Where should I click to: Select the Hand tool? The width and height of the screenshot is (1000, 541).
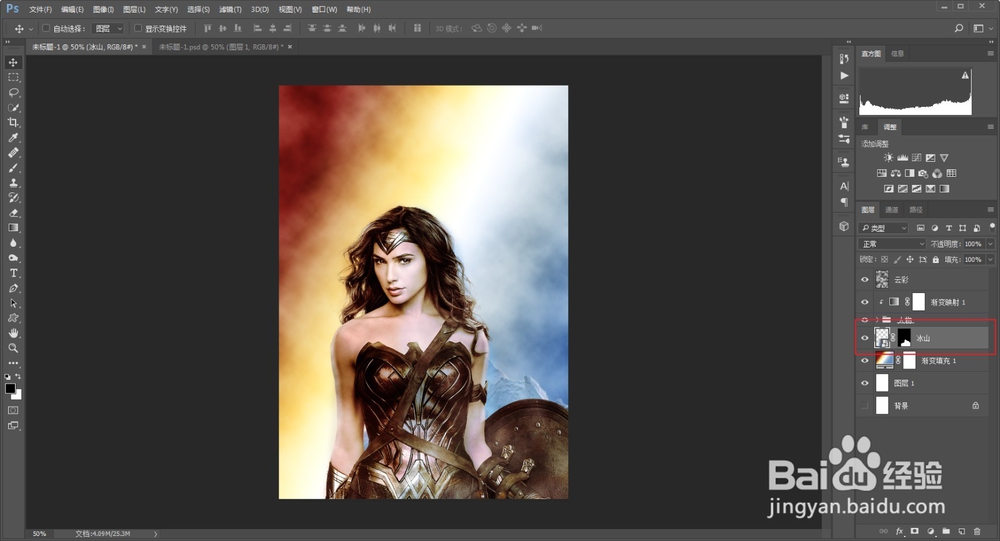tap(13, 333)
